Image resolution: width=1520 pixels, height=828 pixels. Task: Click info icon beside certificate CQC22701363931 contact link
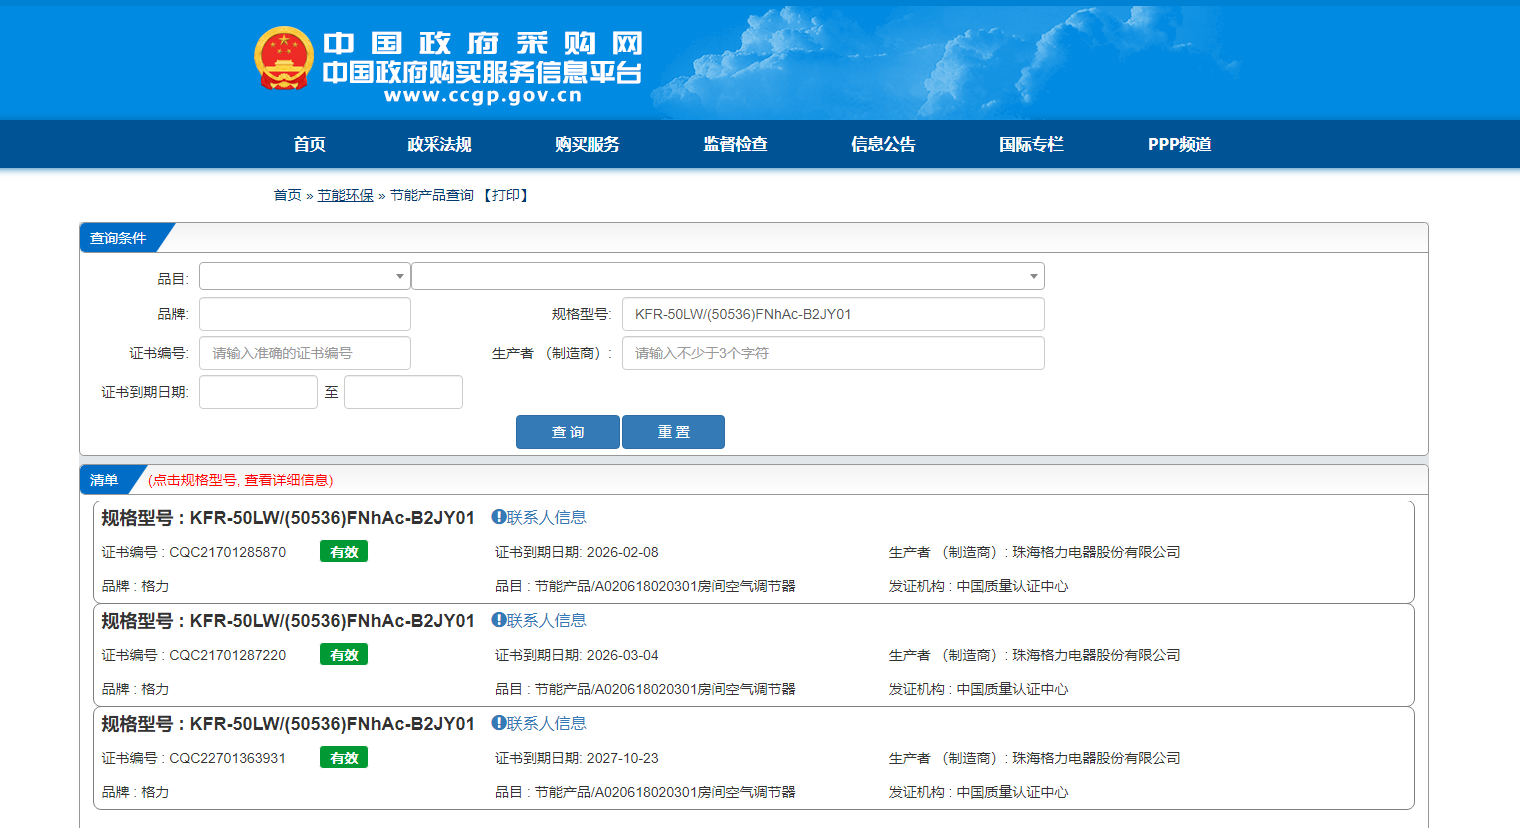point(498,723)
